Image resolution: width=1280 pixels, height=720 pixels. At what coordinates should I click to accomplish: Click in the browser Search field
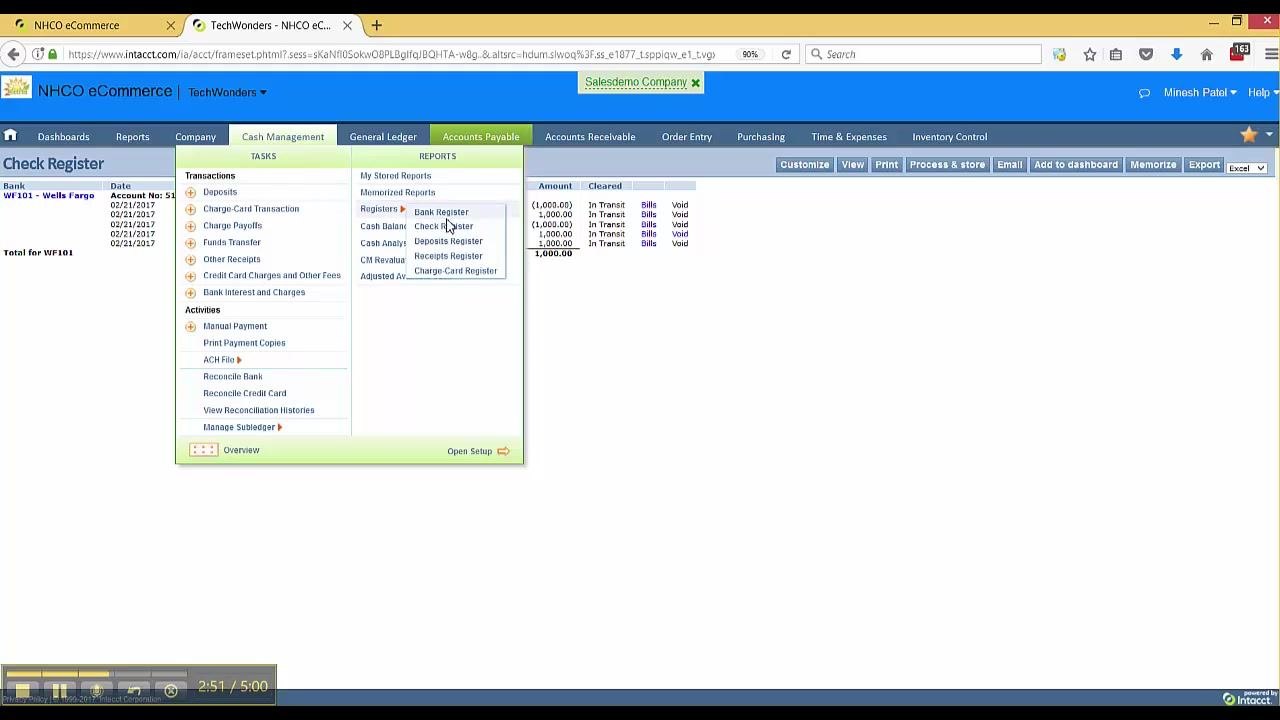pos(923,54)
